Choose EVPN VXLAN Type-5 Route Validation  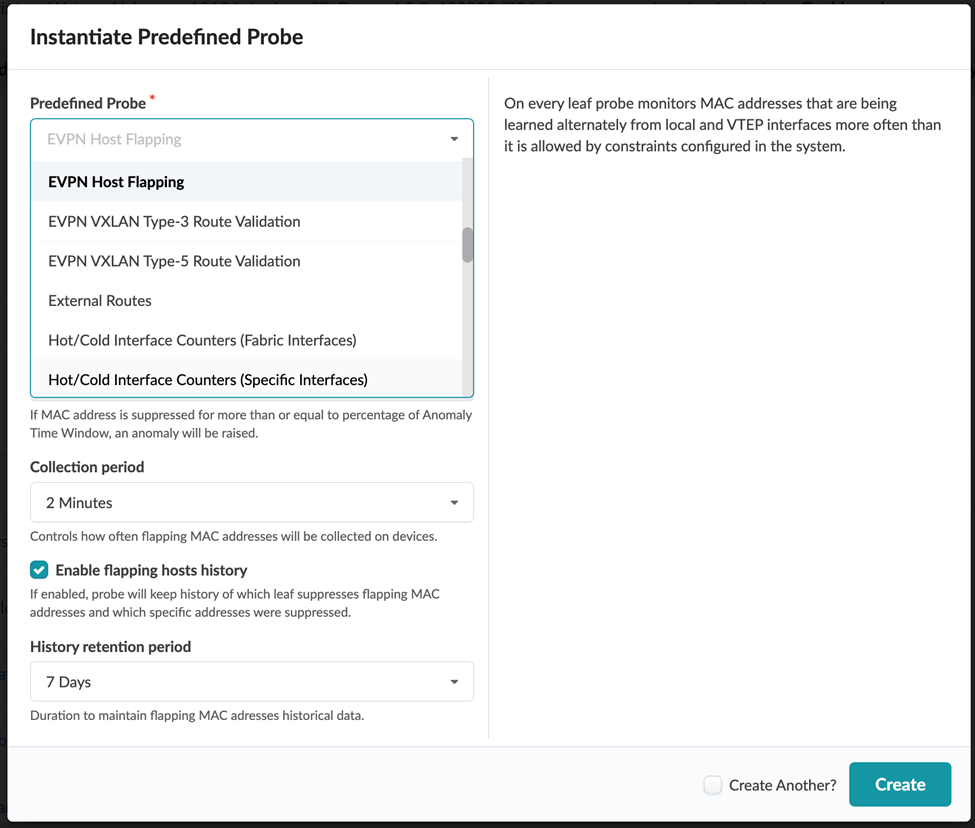click(x=174, y=261)
